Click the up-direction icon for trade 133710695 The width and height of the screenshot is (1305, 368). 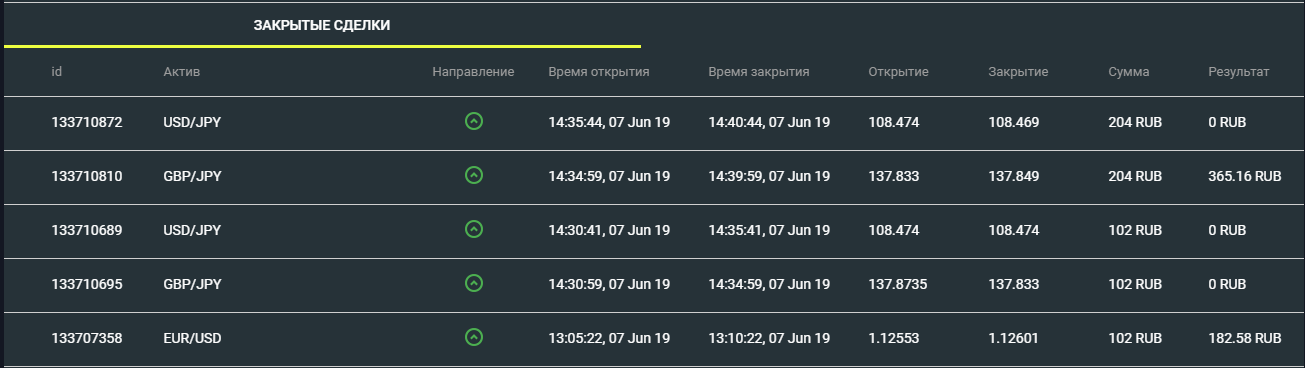coord(474,284)
